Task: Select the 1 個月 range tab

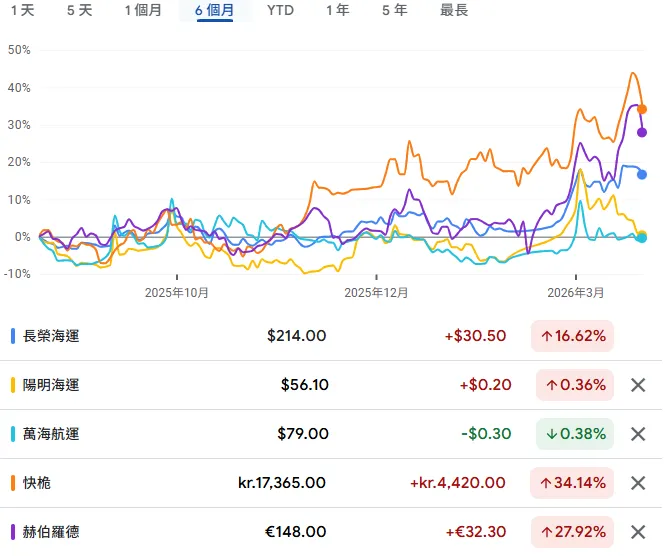Action: coord(143,10)
